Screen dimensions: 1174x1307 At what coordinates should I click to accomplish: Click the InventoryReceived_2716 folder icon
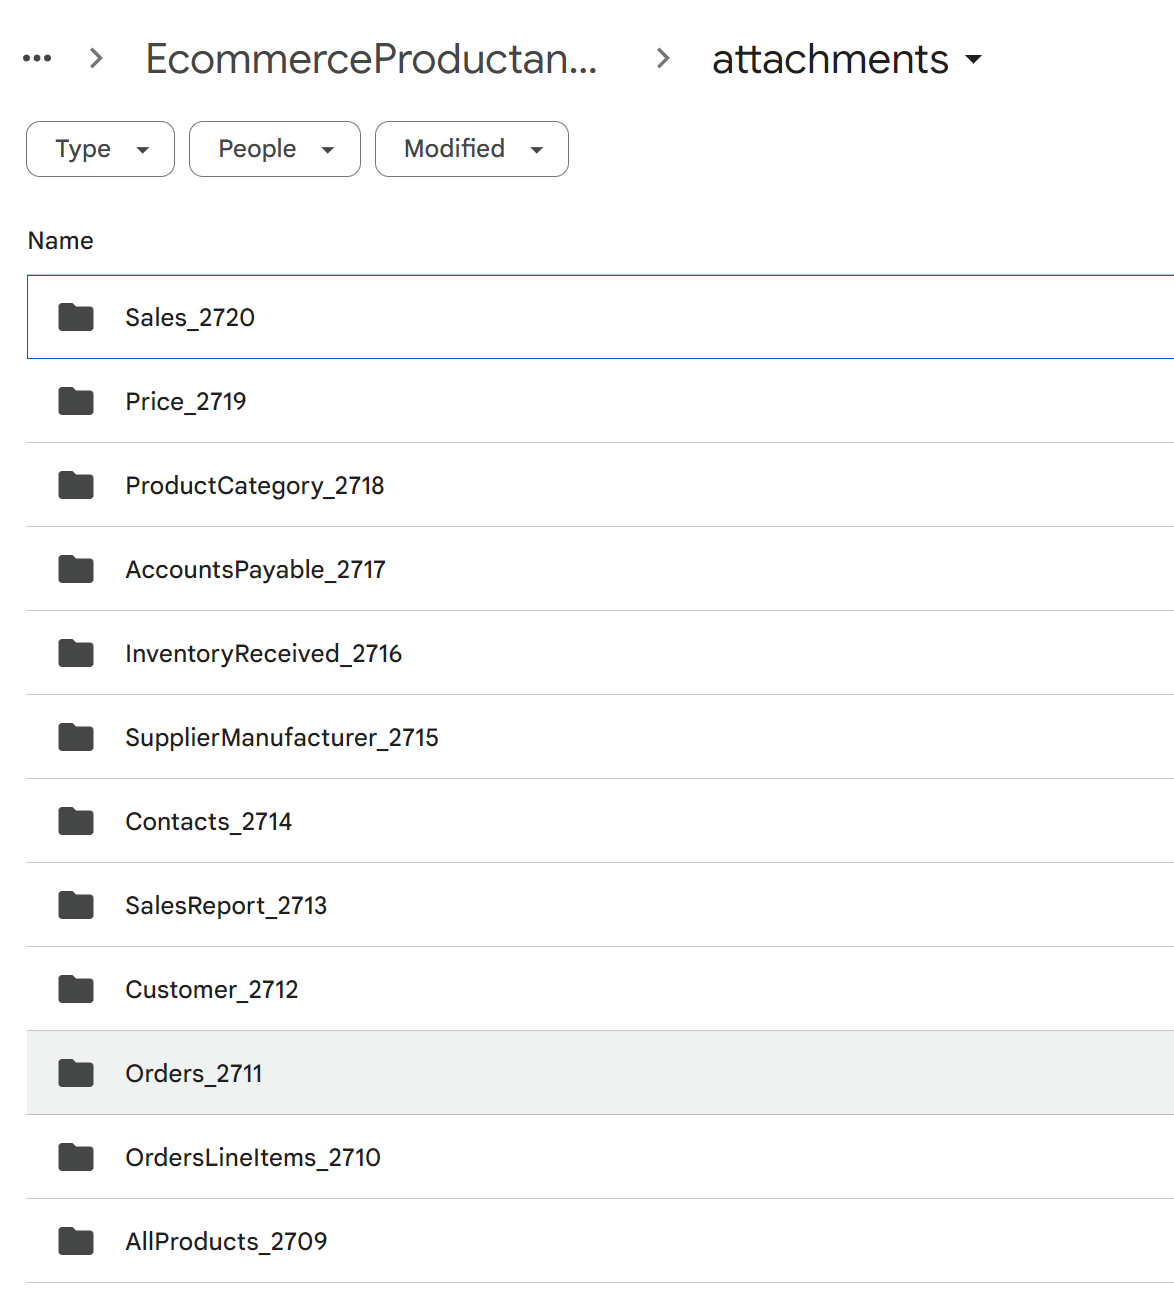pyautogui.click(x=76, y=653)
